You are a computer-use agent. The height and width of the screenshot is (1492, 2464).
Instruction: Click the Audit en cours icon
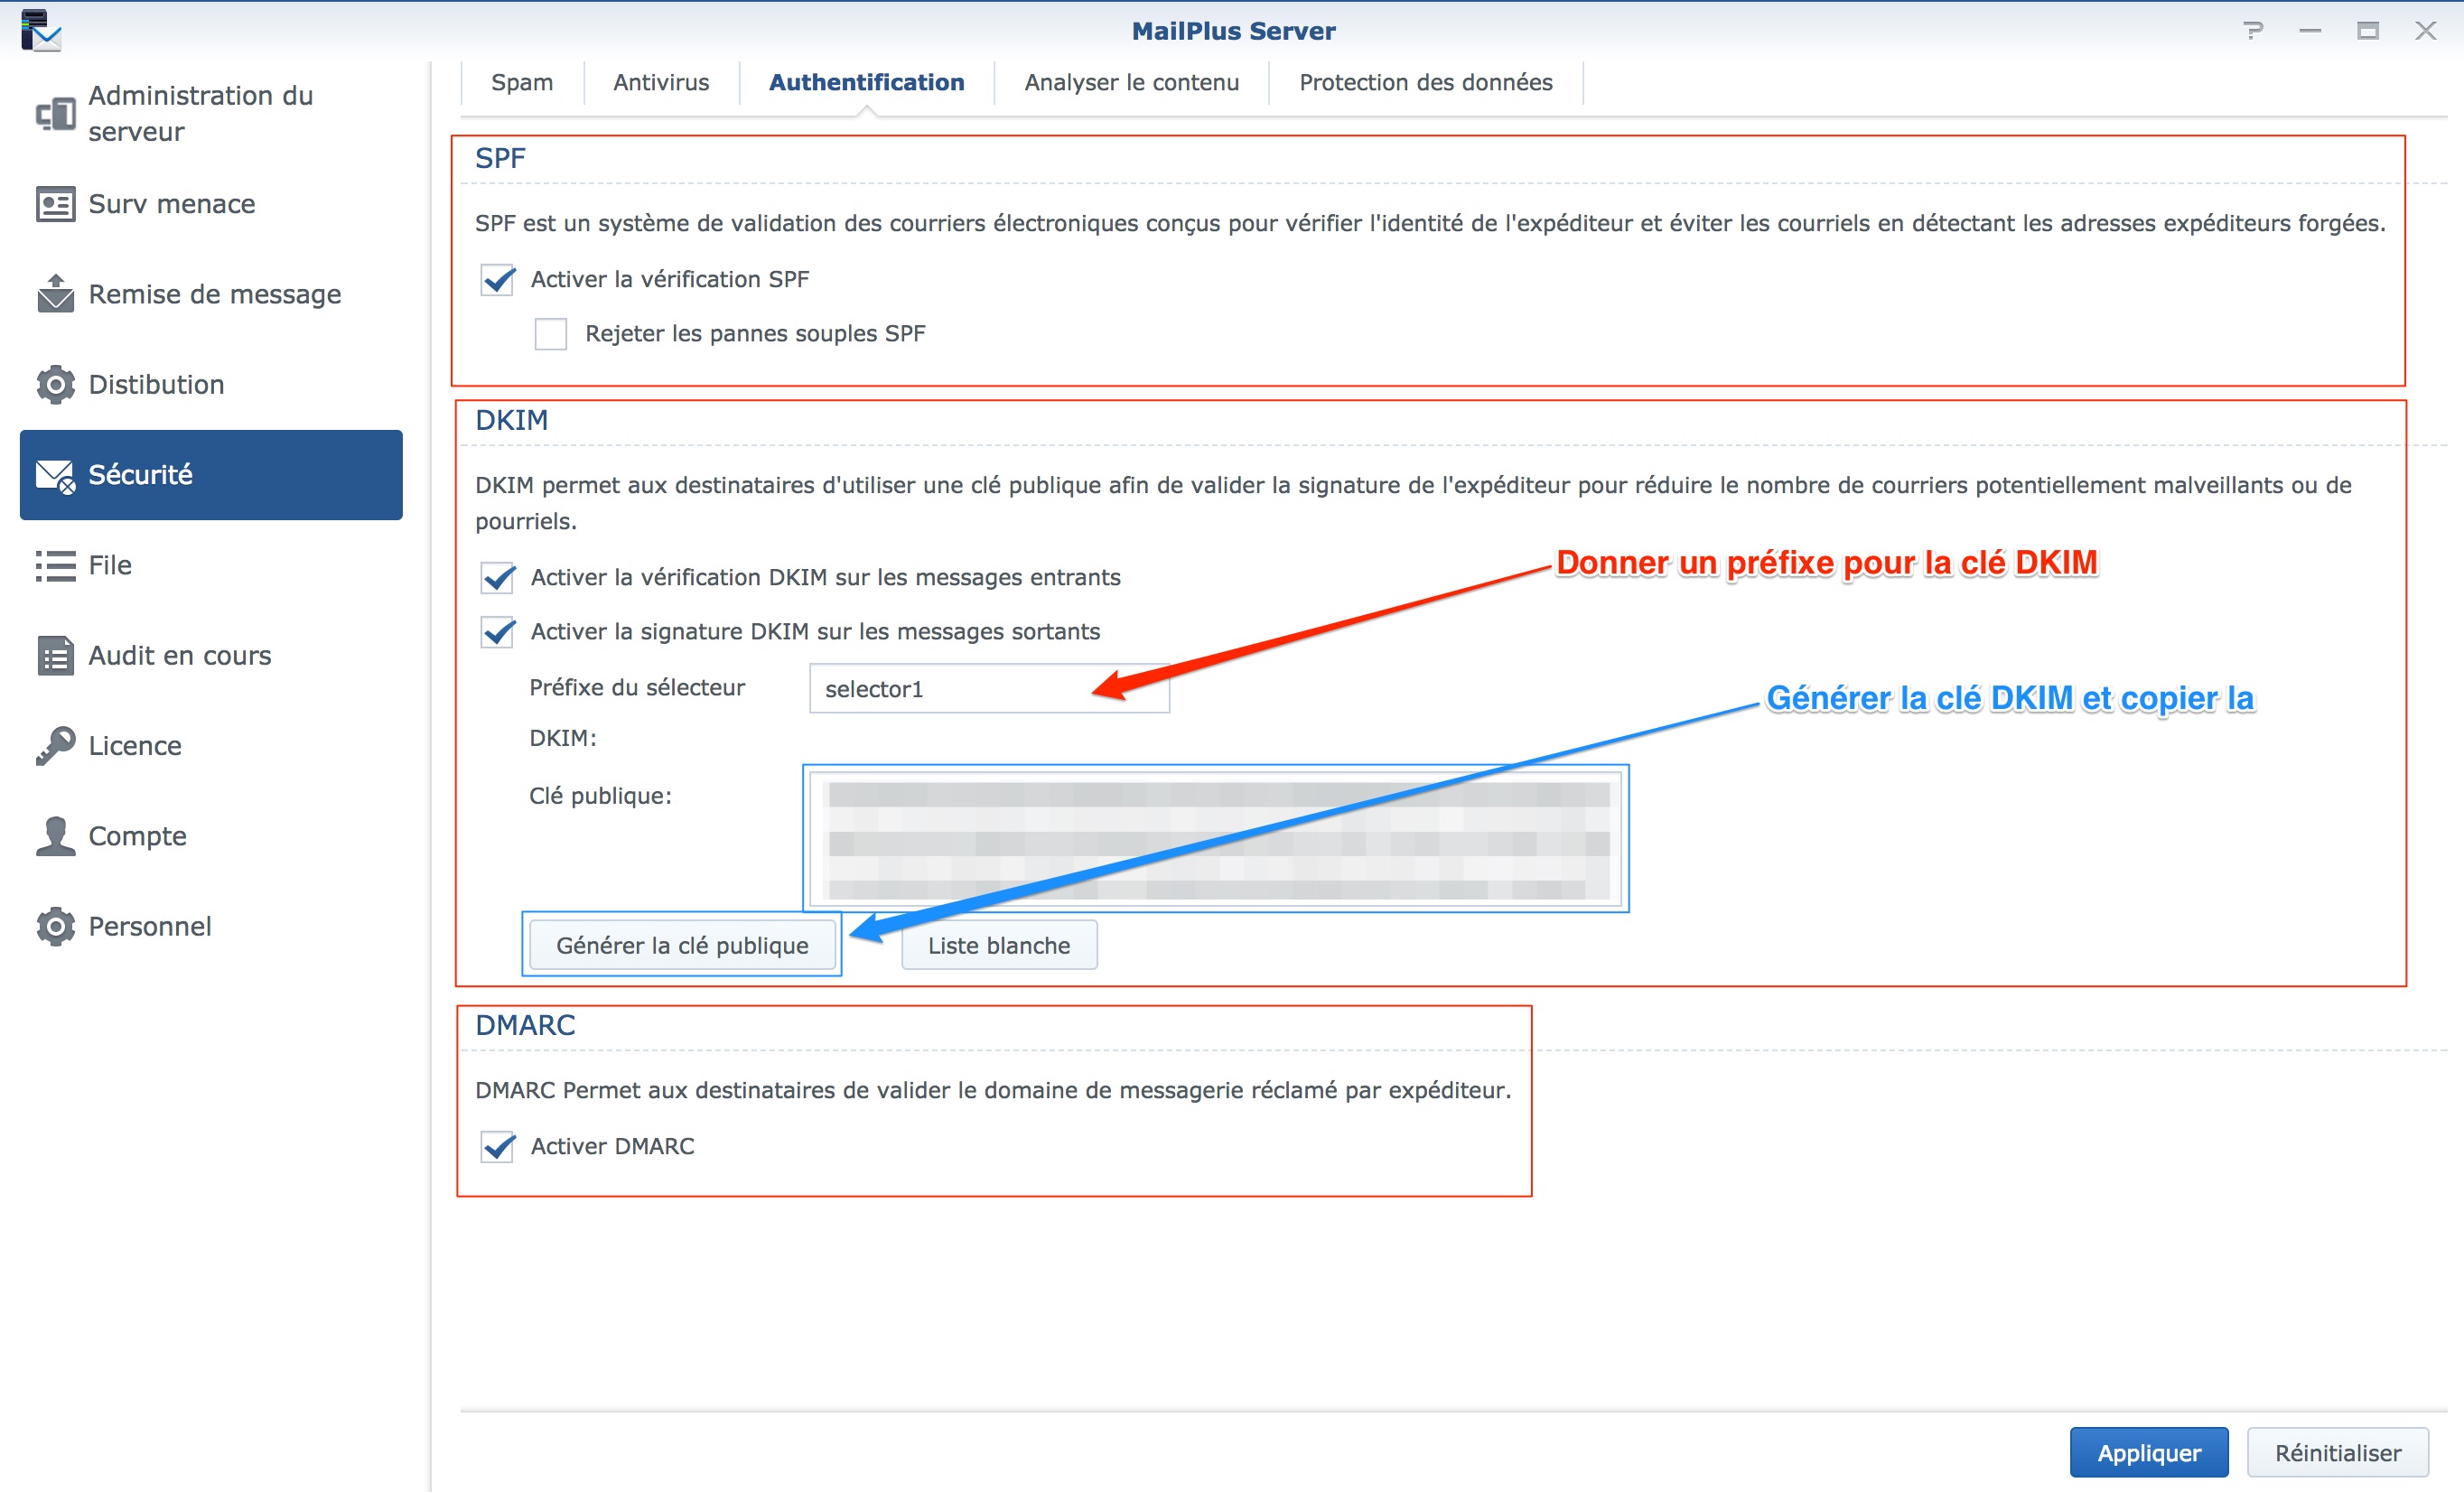pos(56,656)
